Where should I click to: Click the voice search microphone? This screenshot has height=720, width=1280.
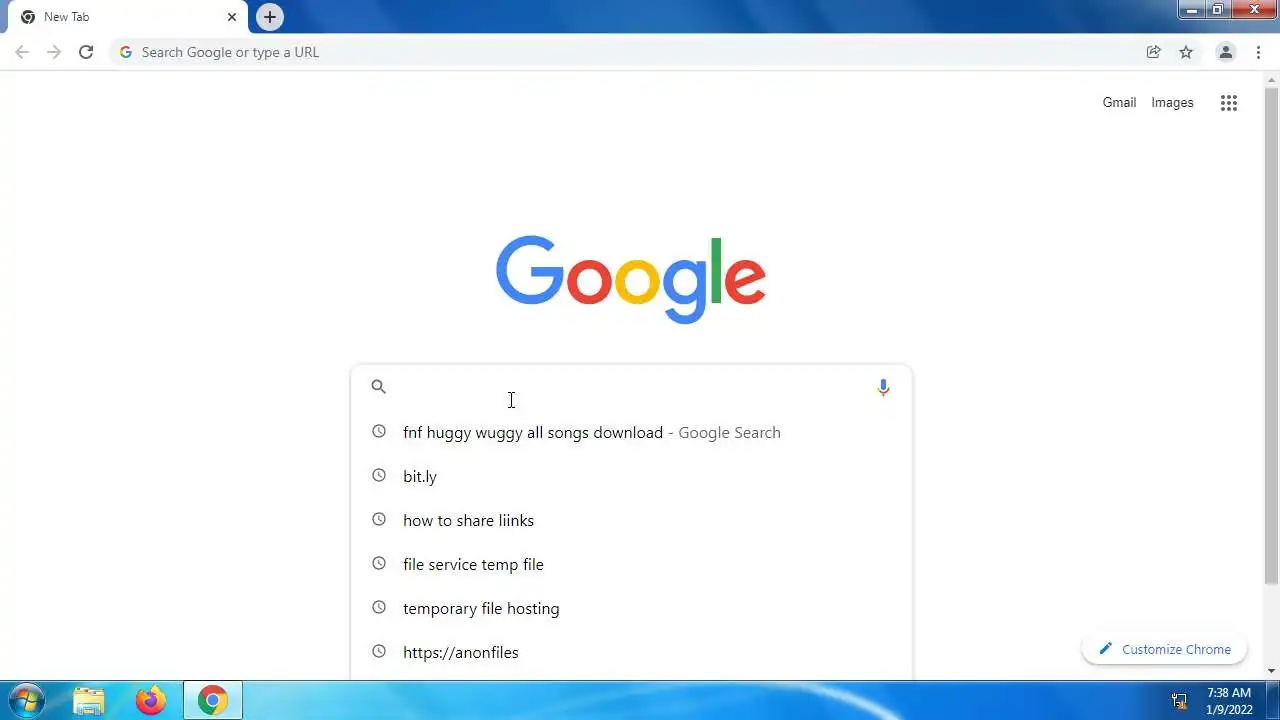883,387
